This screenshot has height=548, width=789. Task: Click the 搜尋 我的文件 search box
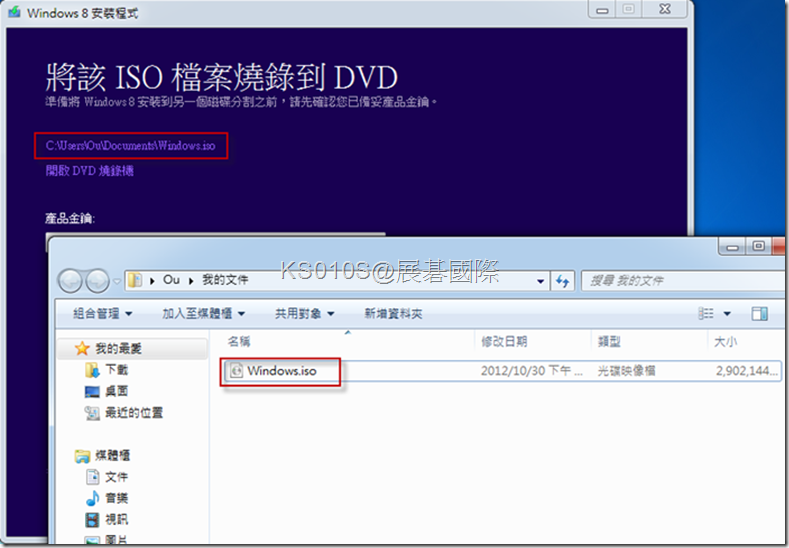(x=684, y=281)
